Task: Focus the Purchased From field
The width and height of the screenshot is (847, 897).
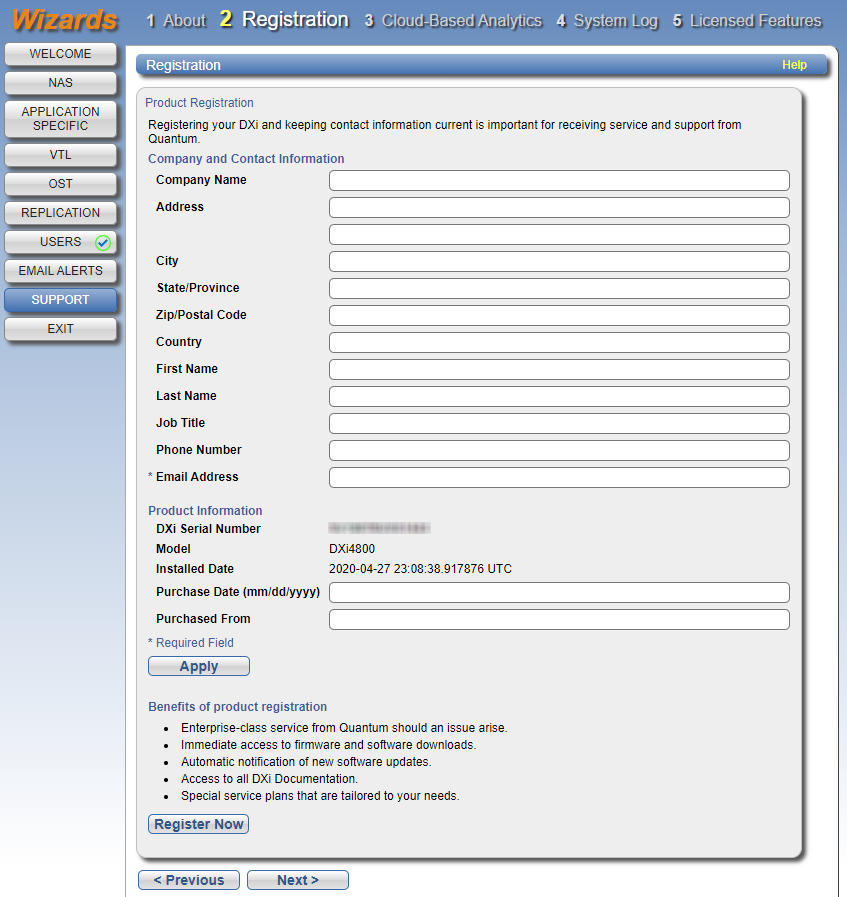Action: point(559,620)
